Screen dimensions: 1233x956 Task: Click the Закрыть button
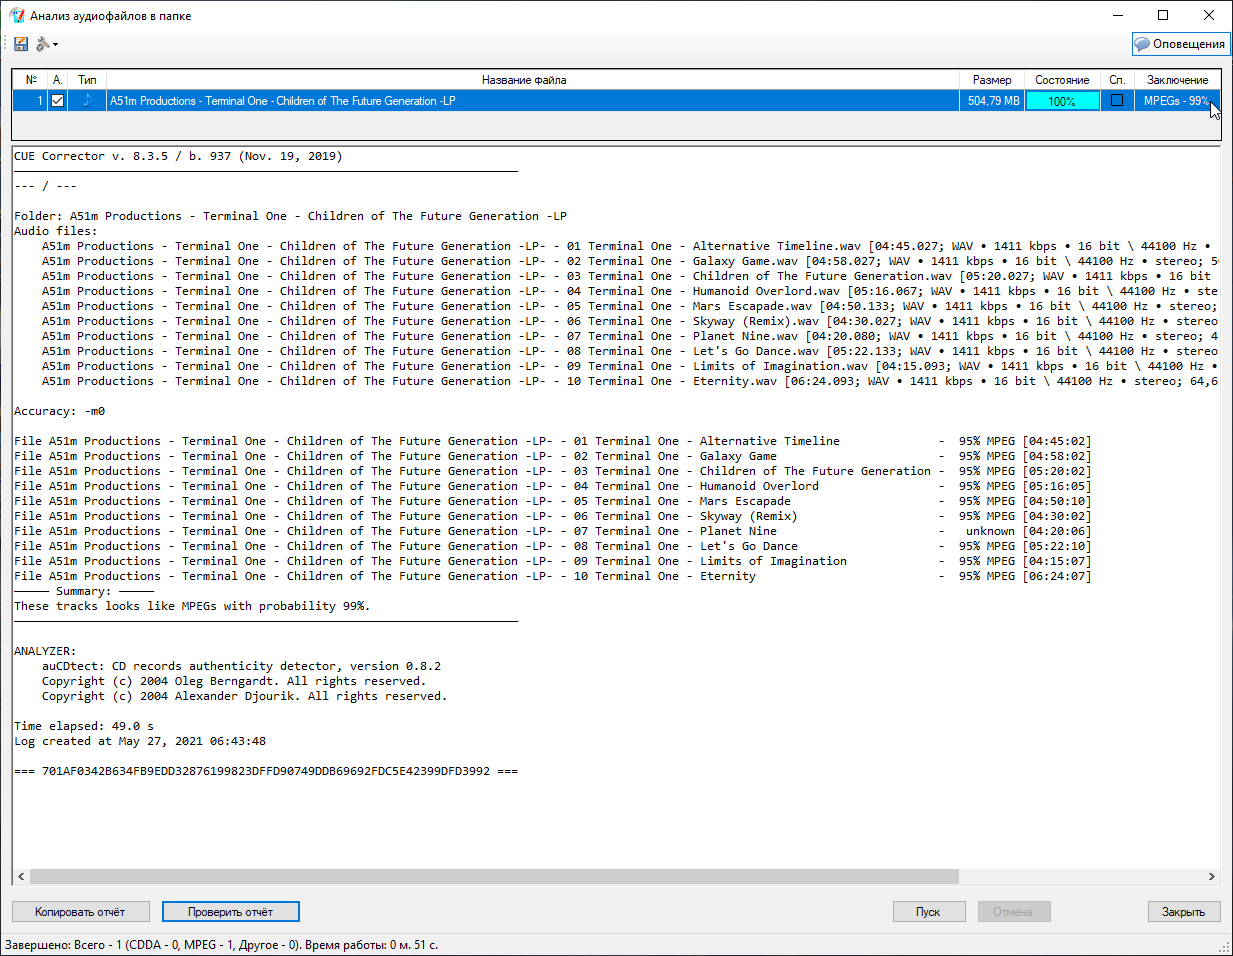click(x=1184, y=912)
